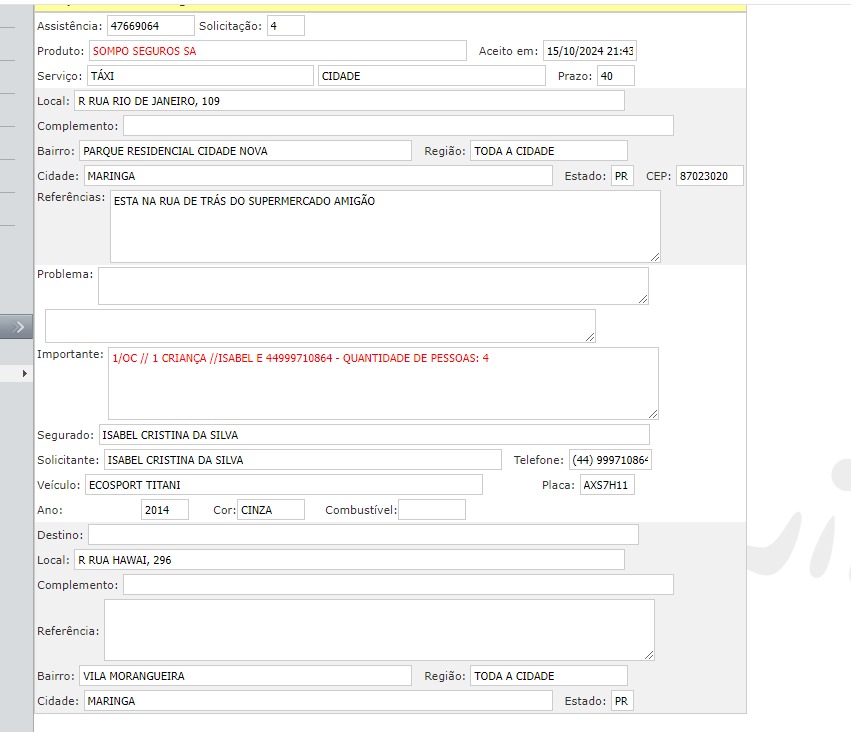Select the Placa field AXS7H11

point(607,485)
